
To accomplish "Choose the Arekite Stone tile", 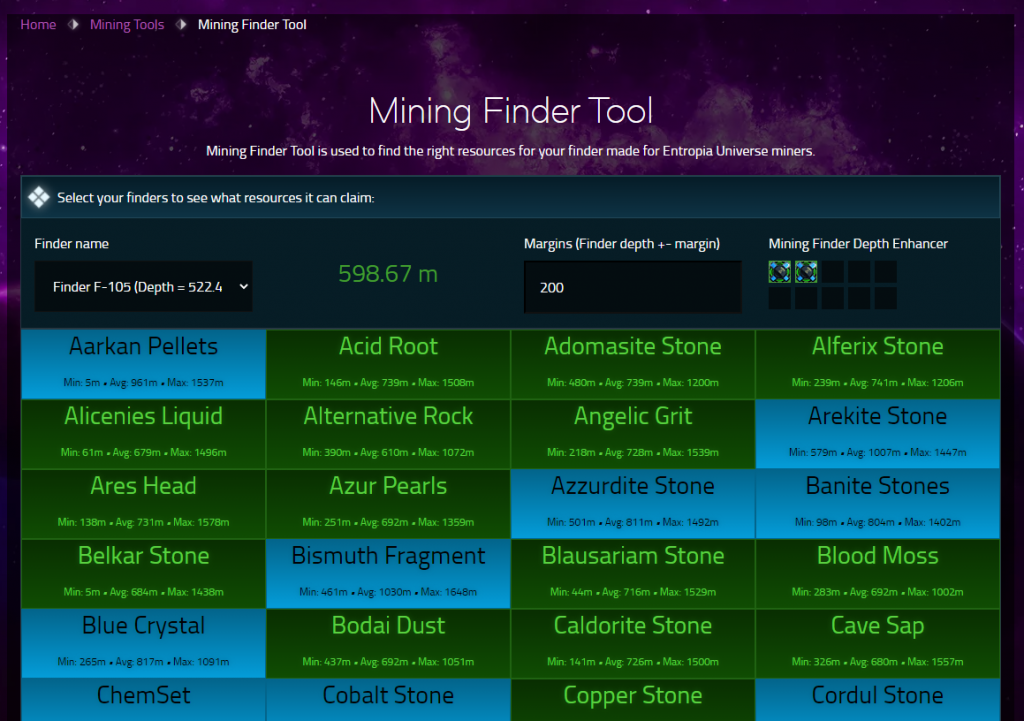I will coord(878,434).
